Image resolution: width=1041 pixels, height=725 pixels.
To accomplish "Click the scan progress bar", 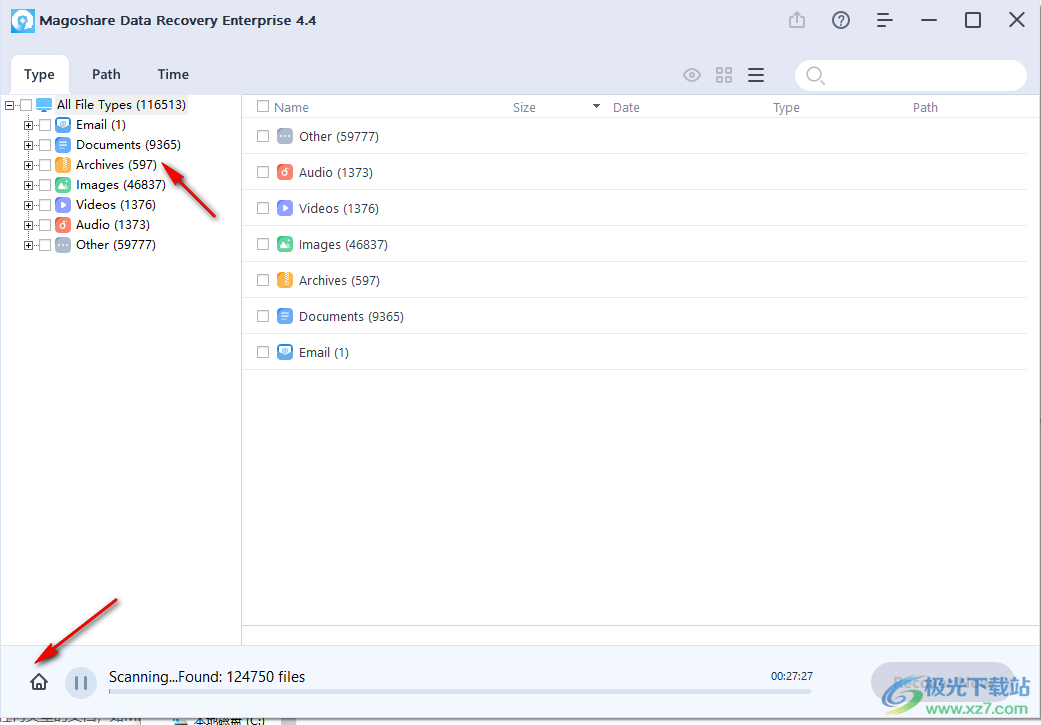I will 460,691.
